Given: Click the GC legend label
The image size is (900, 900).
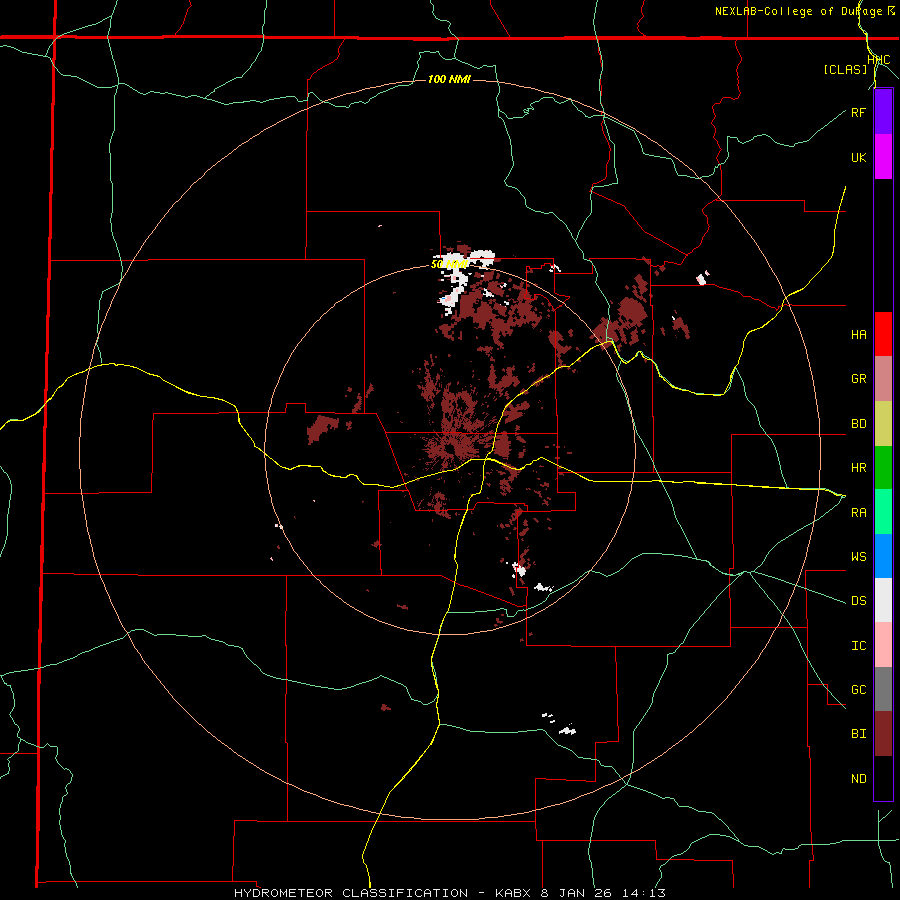Looking at the screenshot, I should pyautogui.click(x=859, y=690).
